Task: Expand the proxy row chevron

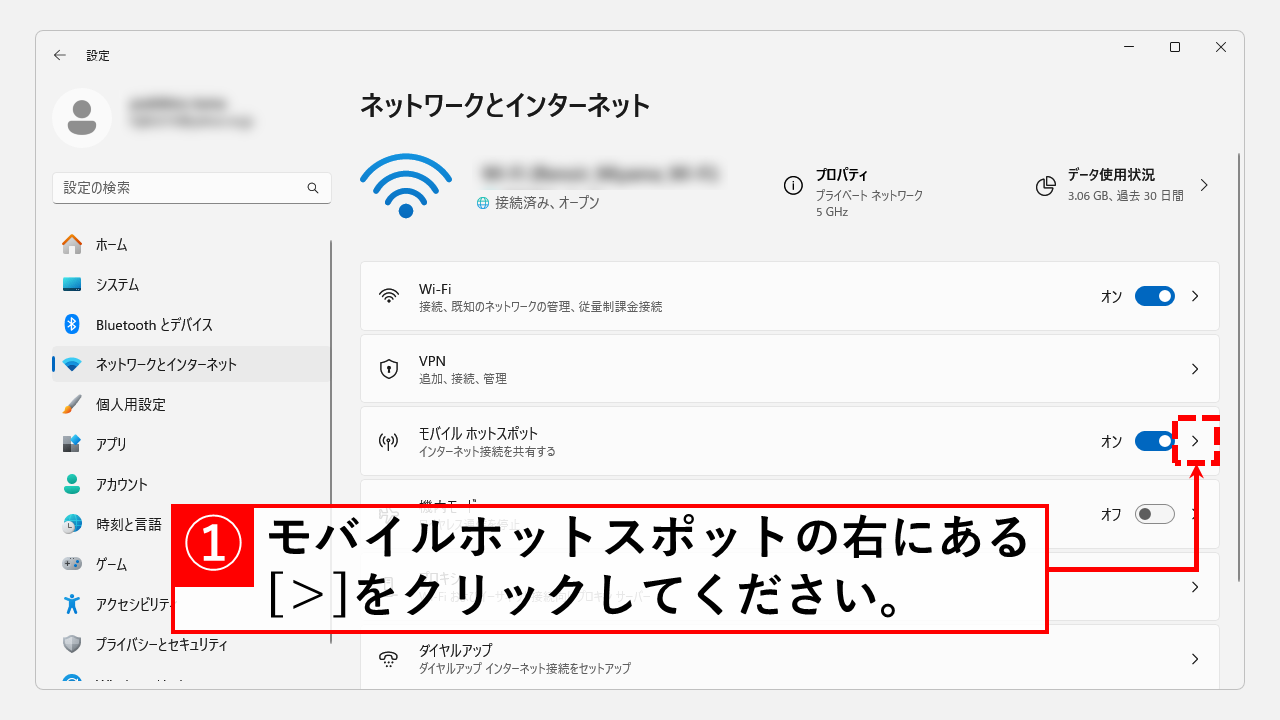Action: [1195, 587]
